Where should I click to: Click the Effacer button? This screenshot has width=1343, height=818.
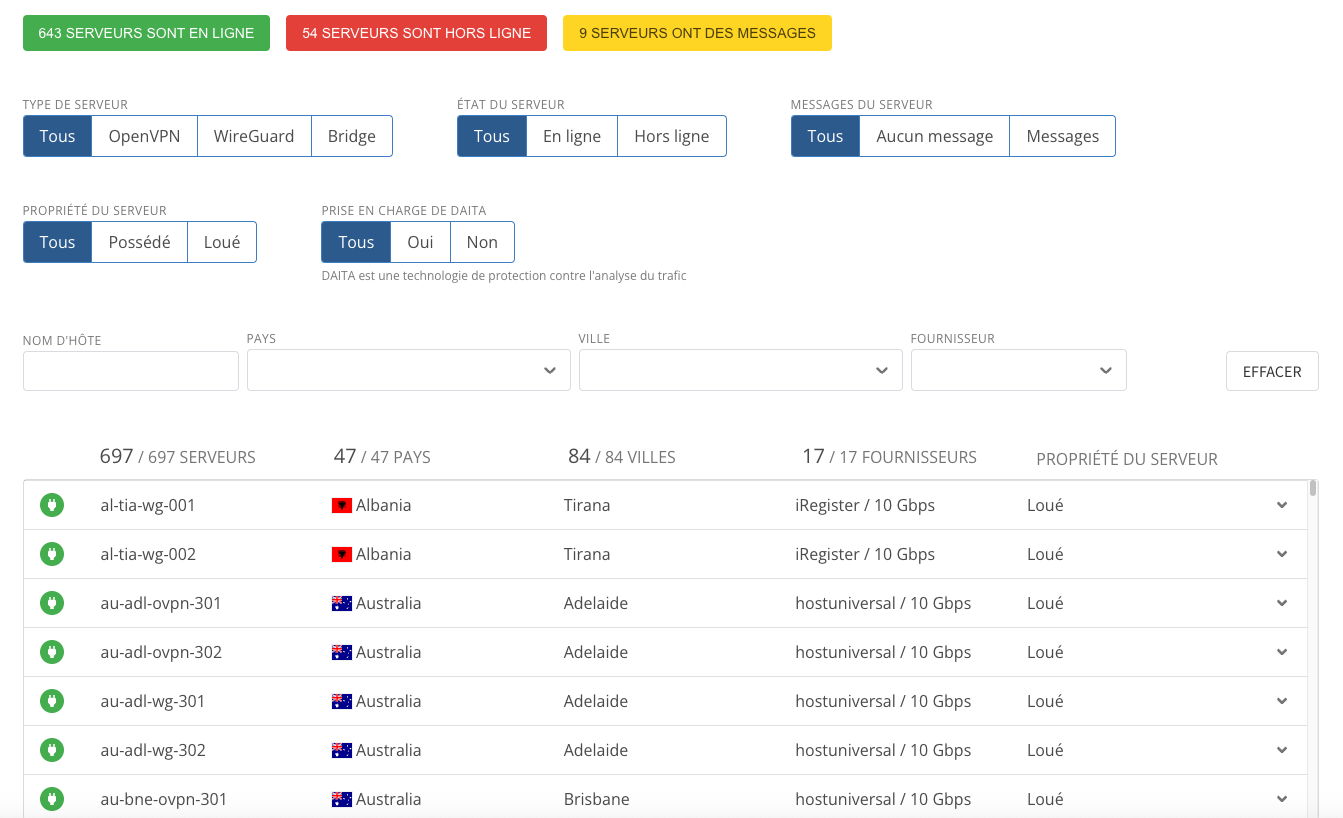click(x=1272, y=371)
